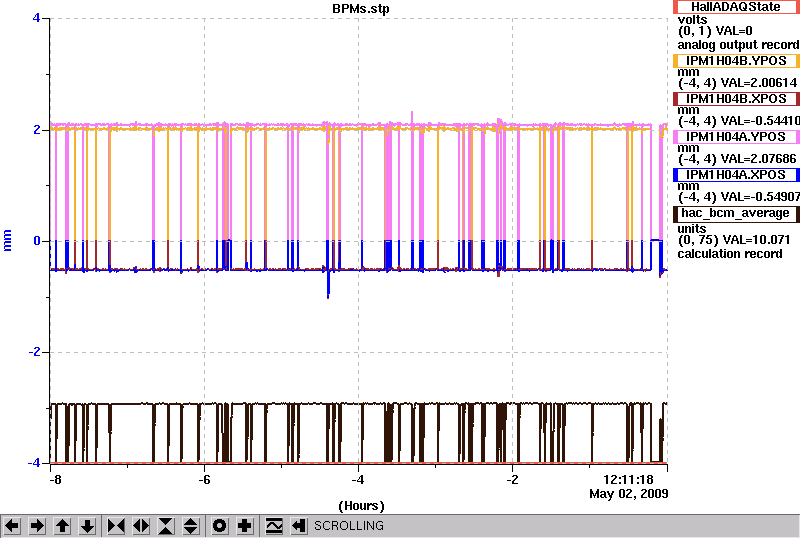Screen dimensions: 800x538
Task: Select the hac_bcm_average legend entry
Action: [735, 213]
